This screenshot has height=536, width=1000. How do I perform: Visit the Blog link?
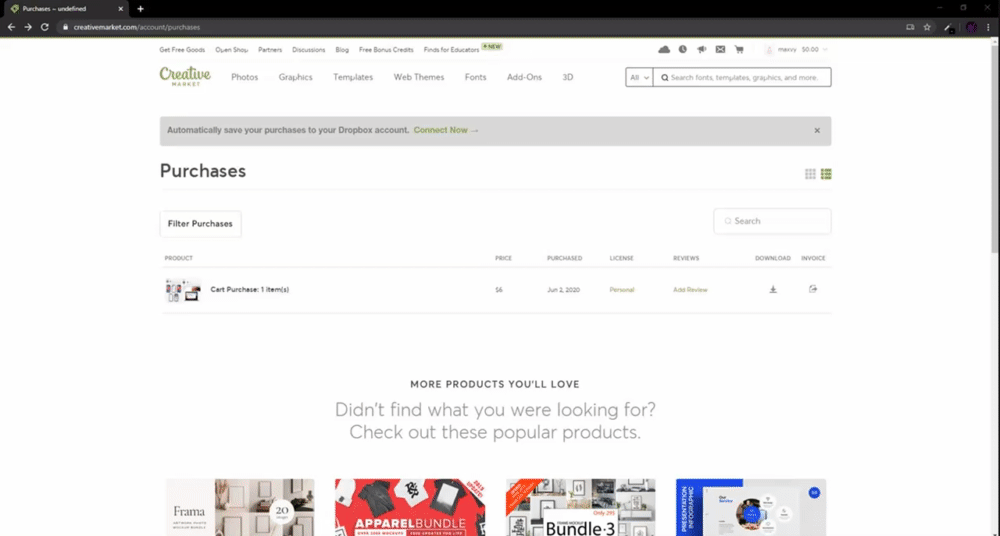tap(342, 50)
